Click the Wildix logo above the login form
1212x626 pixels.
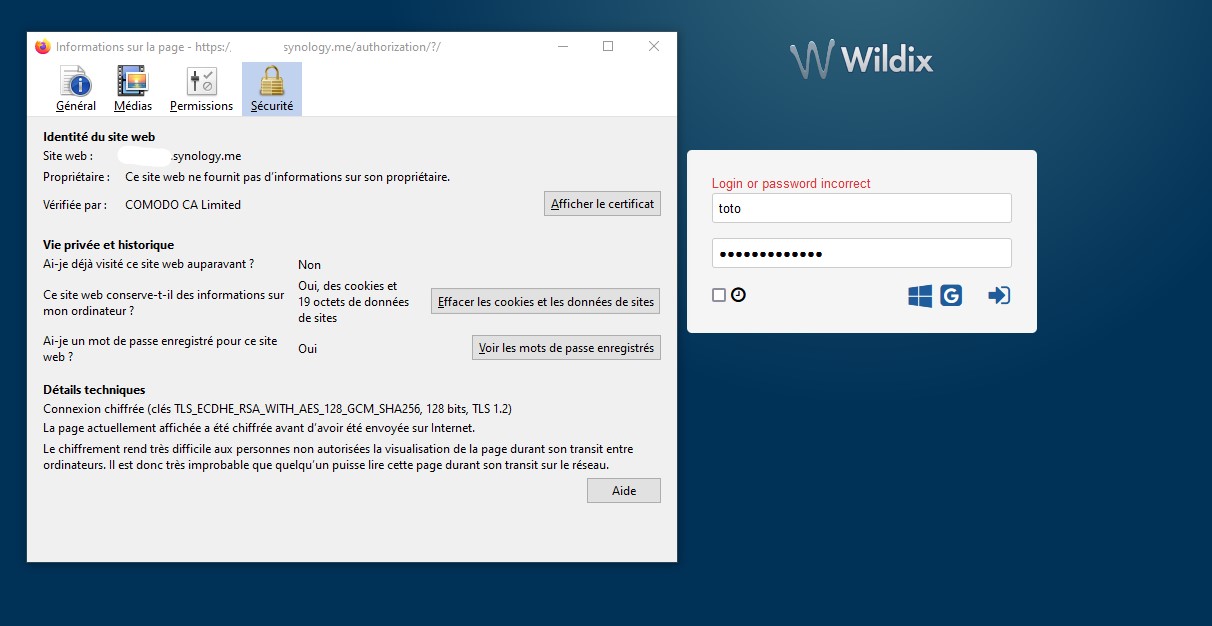tap(861, 59)
